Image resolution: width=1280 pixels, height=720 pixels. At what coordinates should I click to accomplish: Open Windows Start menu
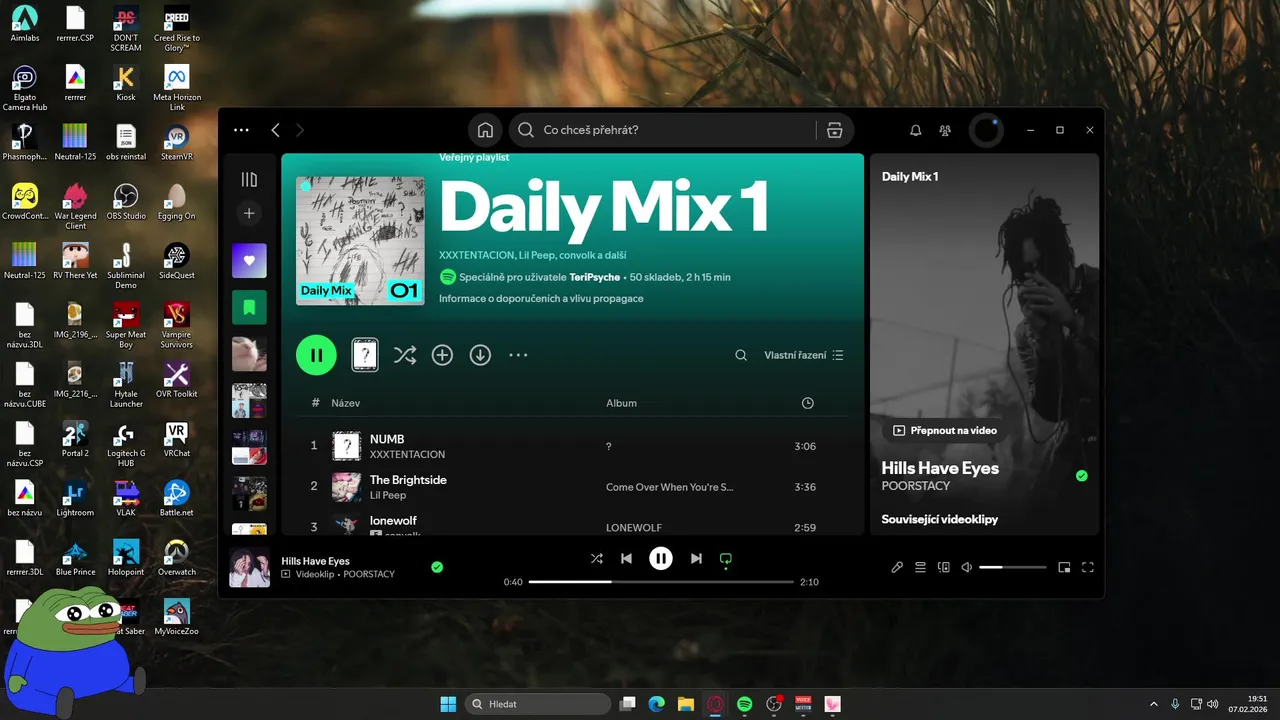[448, 704]
